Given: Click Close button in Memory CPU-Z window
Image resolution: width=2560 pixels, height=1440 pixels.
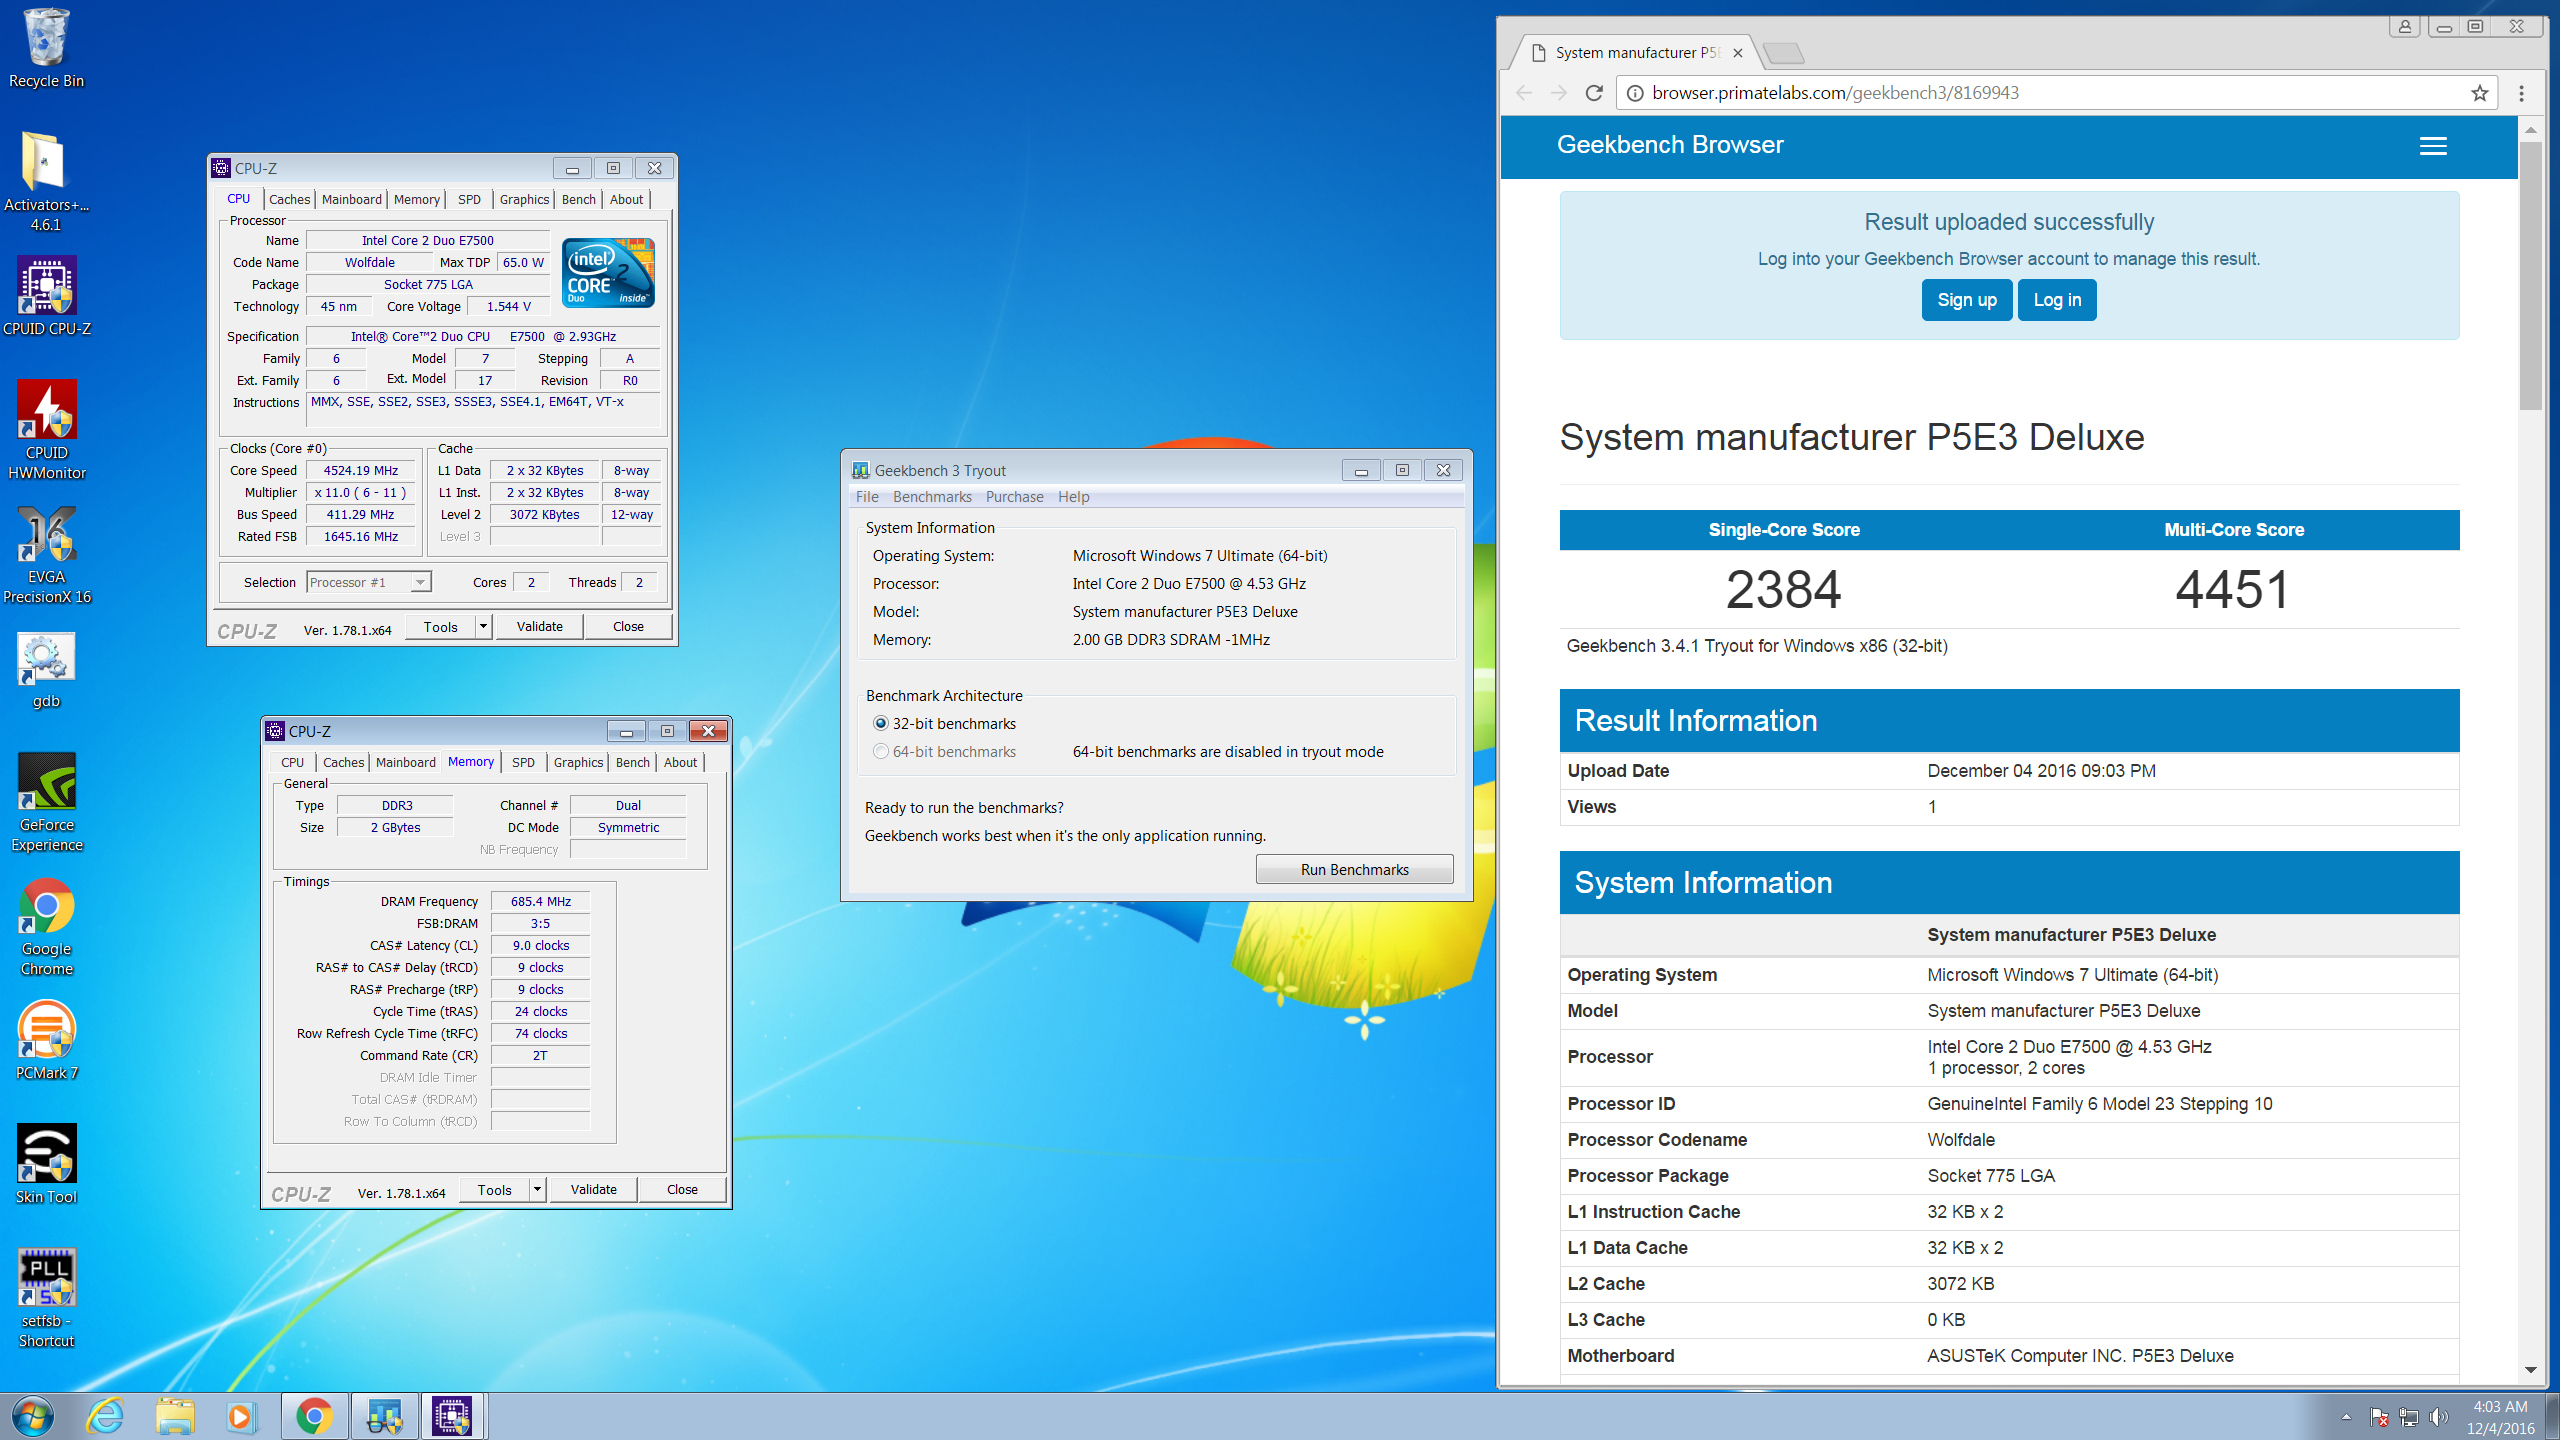Looking at the screenshot, I should point(682,1190).
